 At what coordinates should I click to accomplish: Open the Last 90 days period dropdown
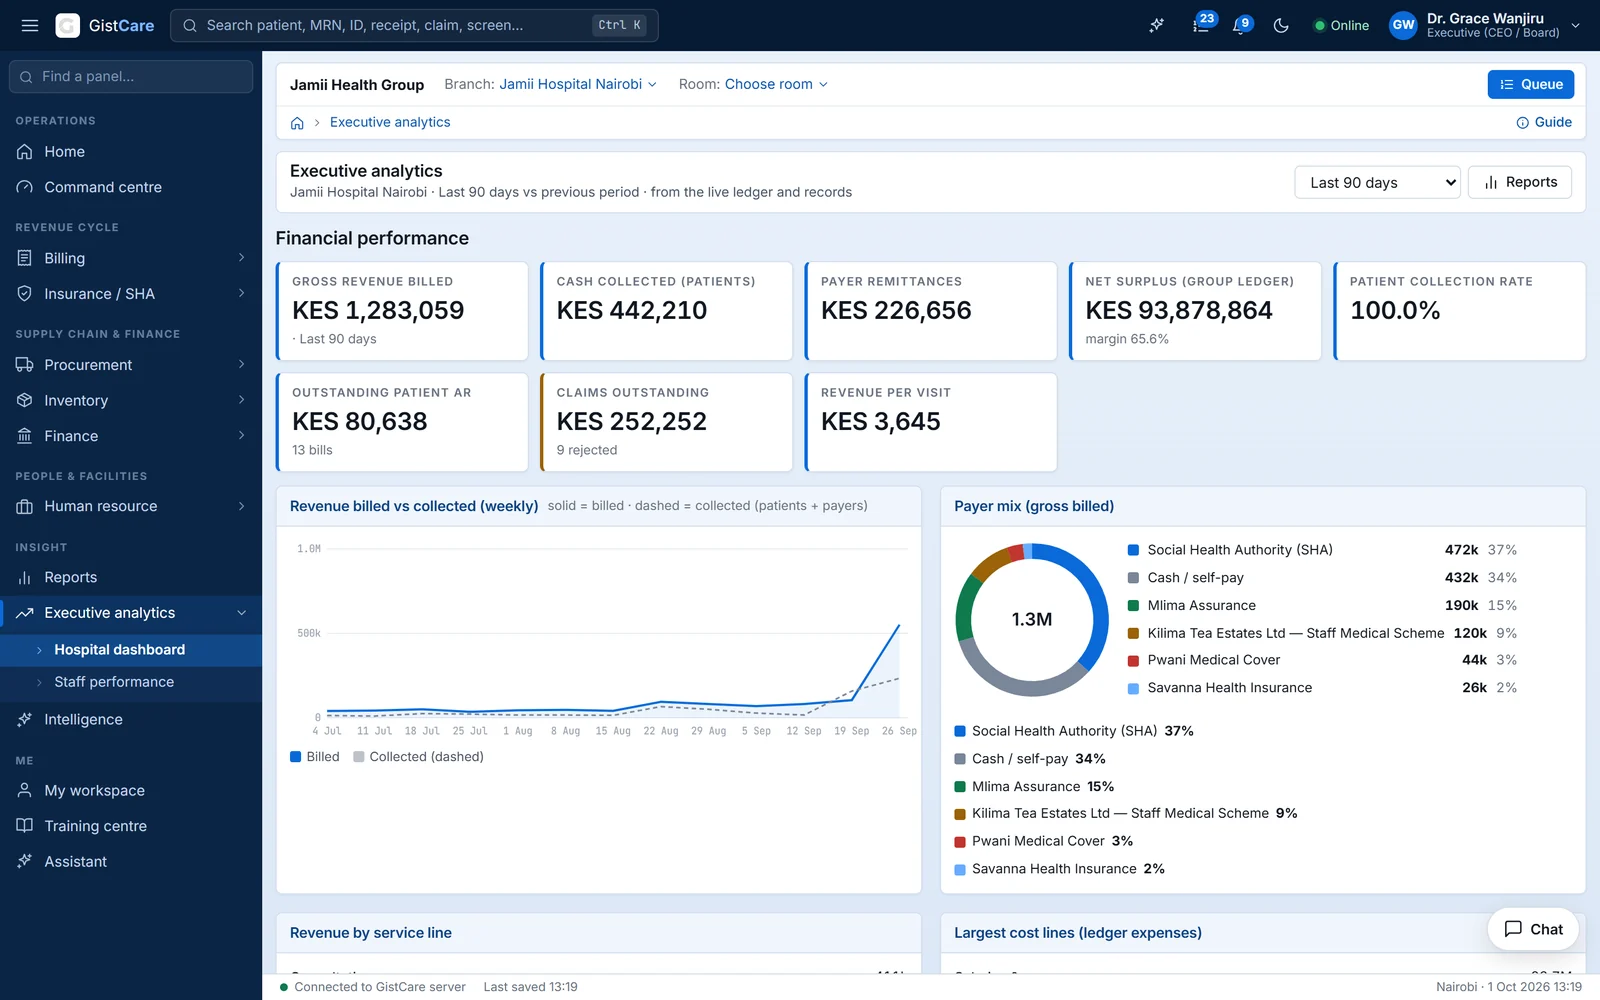1377,182
